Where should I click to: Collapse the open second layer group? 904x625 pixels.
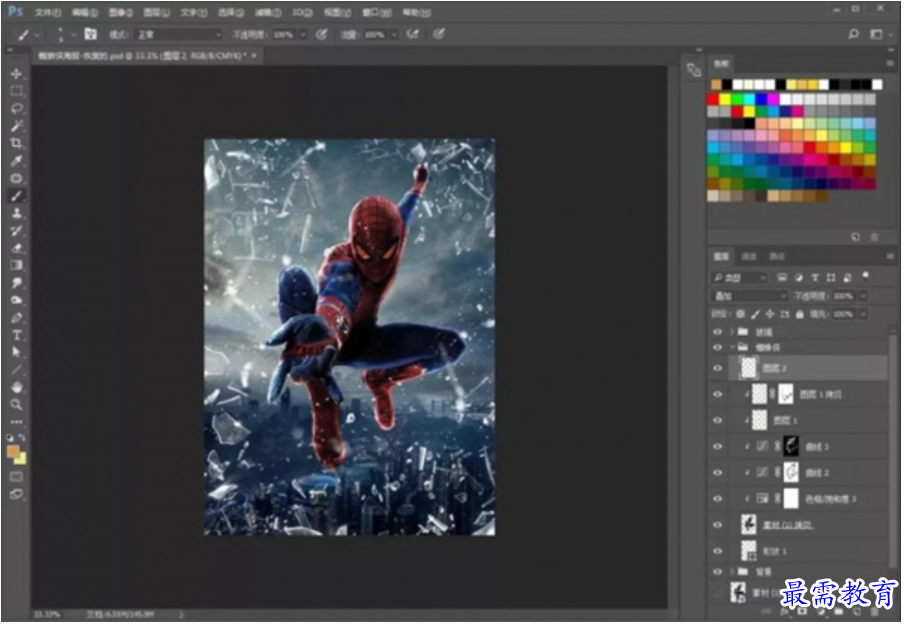click(x=732, y=347)
